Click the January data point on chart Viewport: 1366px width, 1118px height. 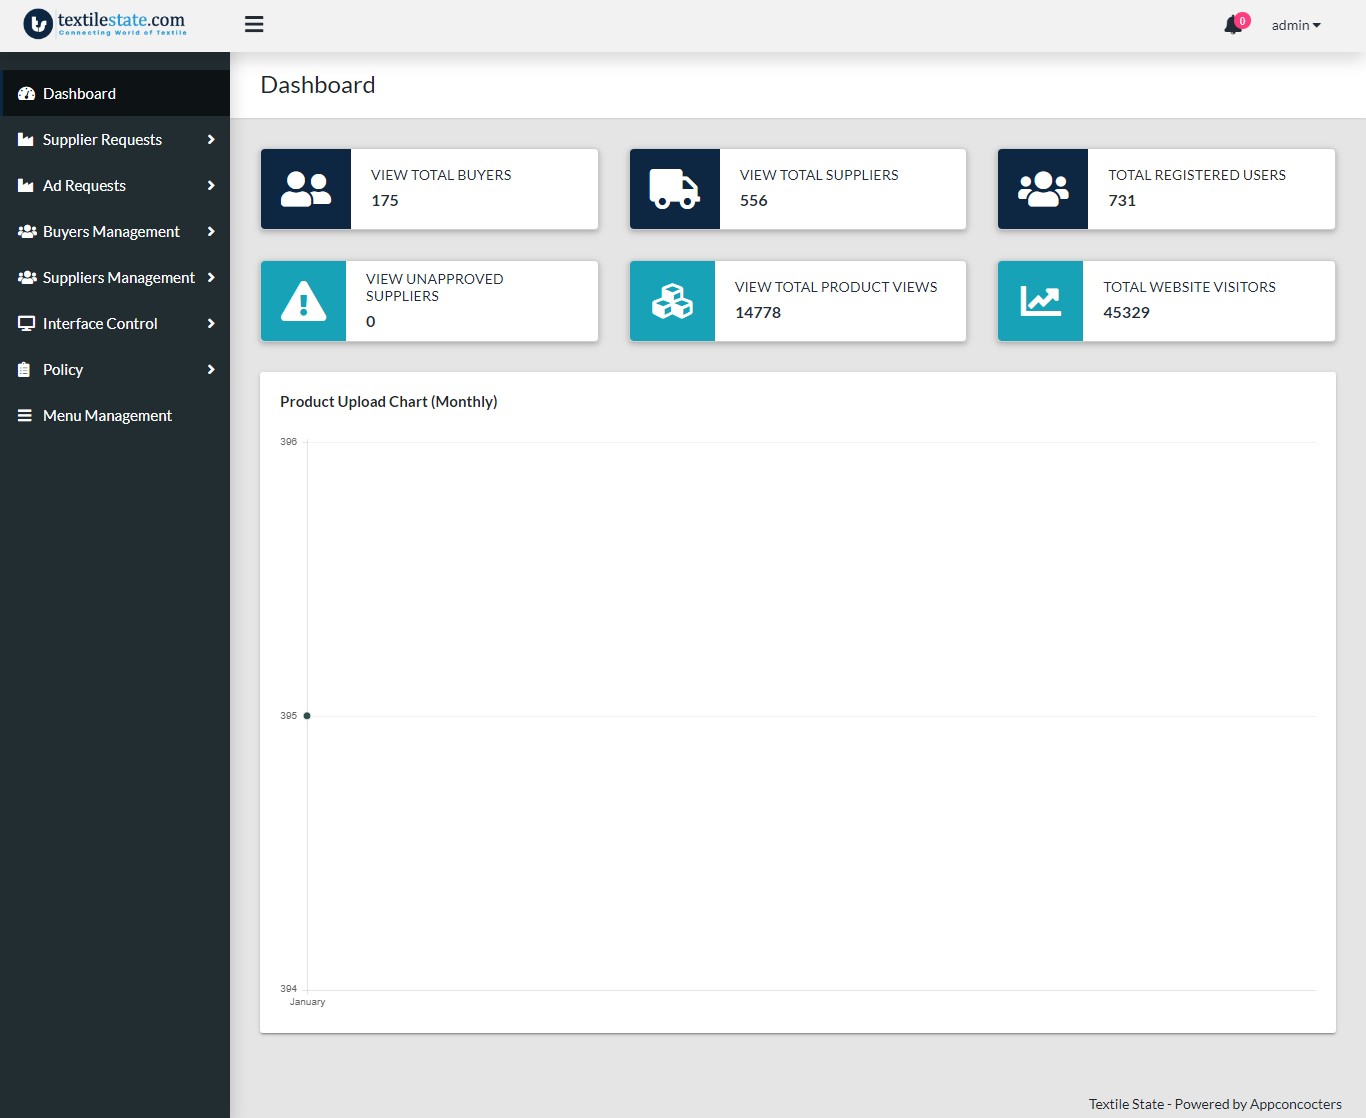[x=307, y=716]
